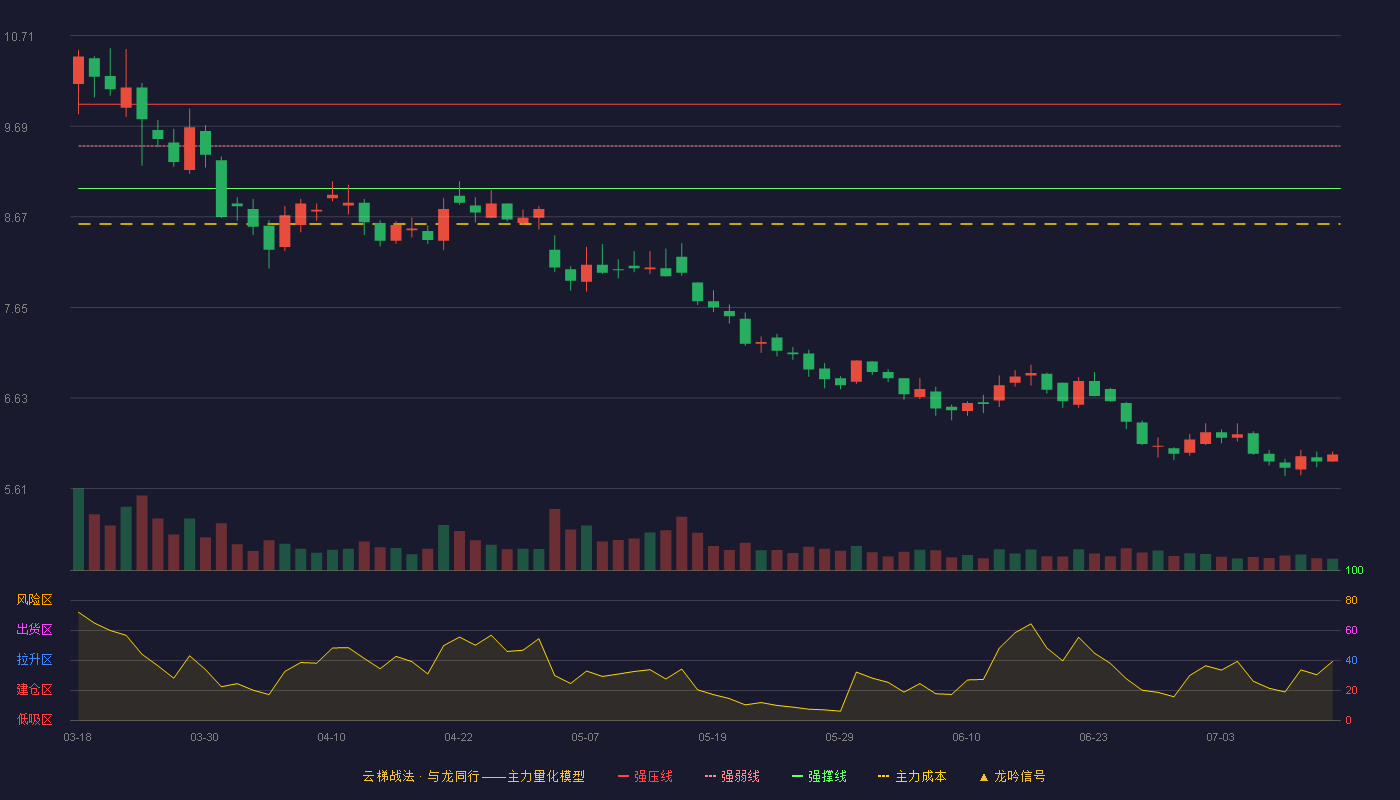Click the red 强压线 legend line marker
Viewport: 1400px width, 800px height.
(x=624, y=776)
